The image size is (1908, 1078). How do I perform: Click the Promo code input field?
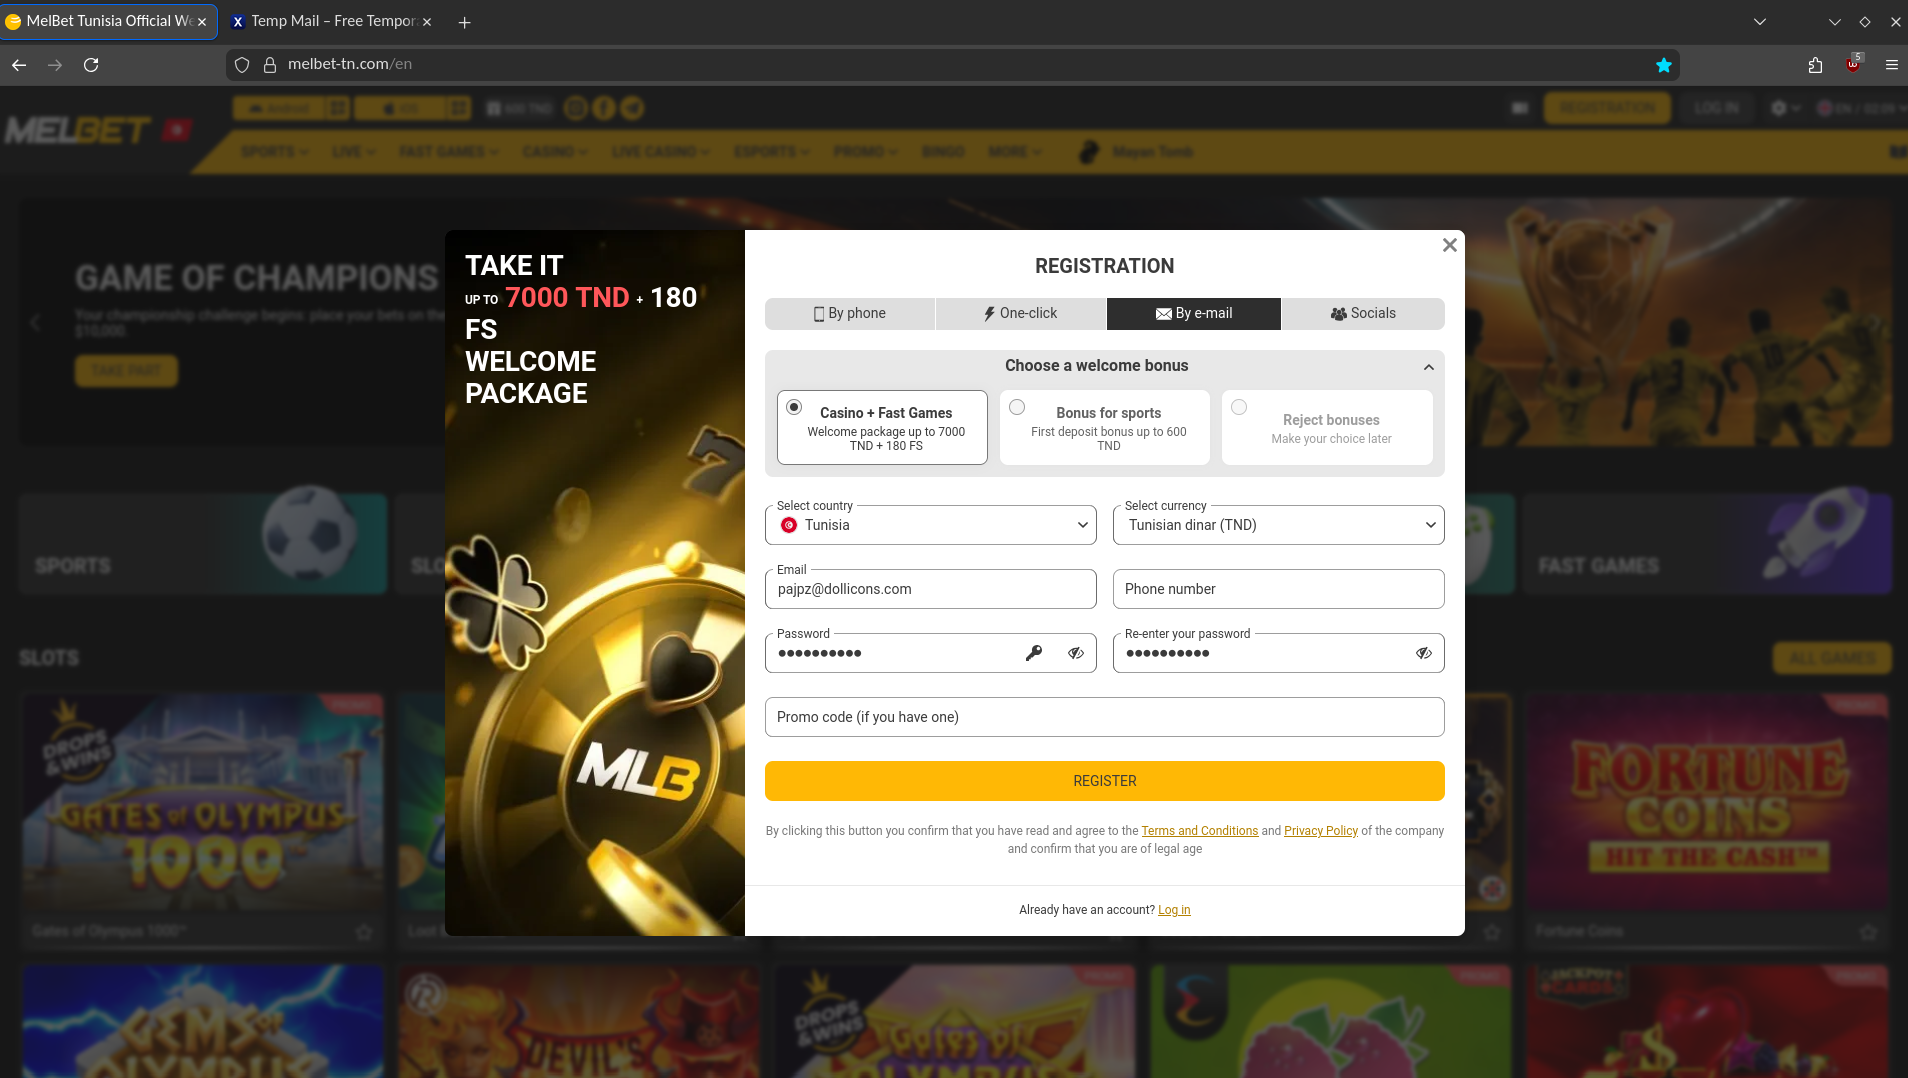click(1104, 717)
